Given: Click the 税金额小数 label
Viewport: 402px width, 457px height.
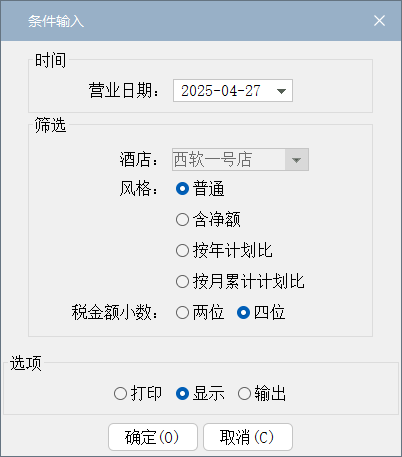Looking at the screenshot, I should [114, 313].
